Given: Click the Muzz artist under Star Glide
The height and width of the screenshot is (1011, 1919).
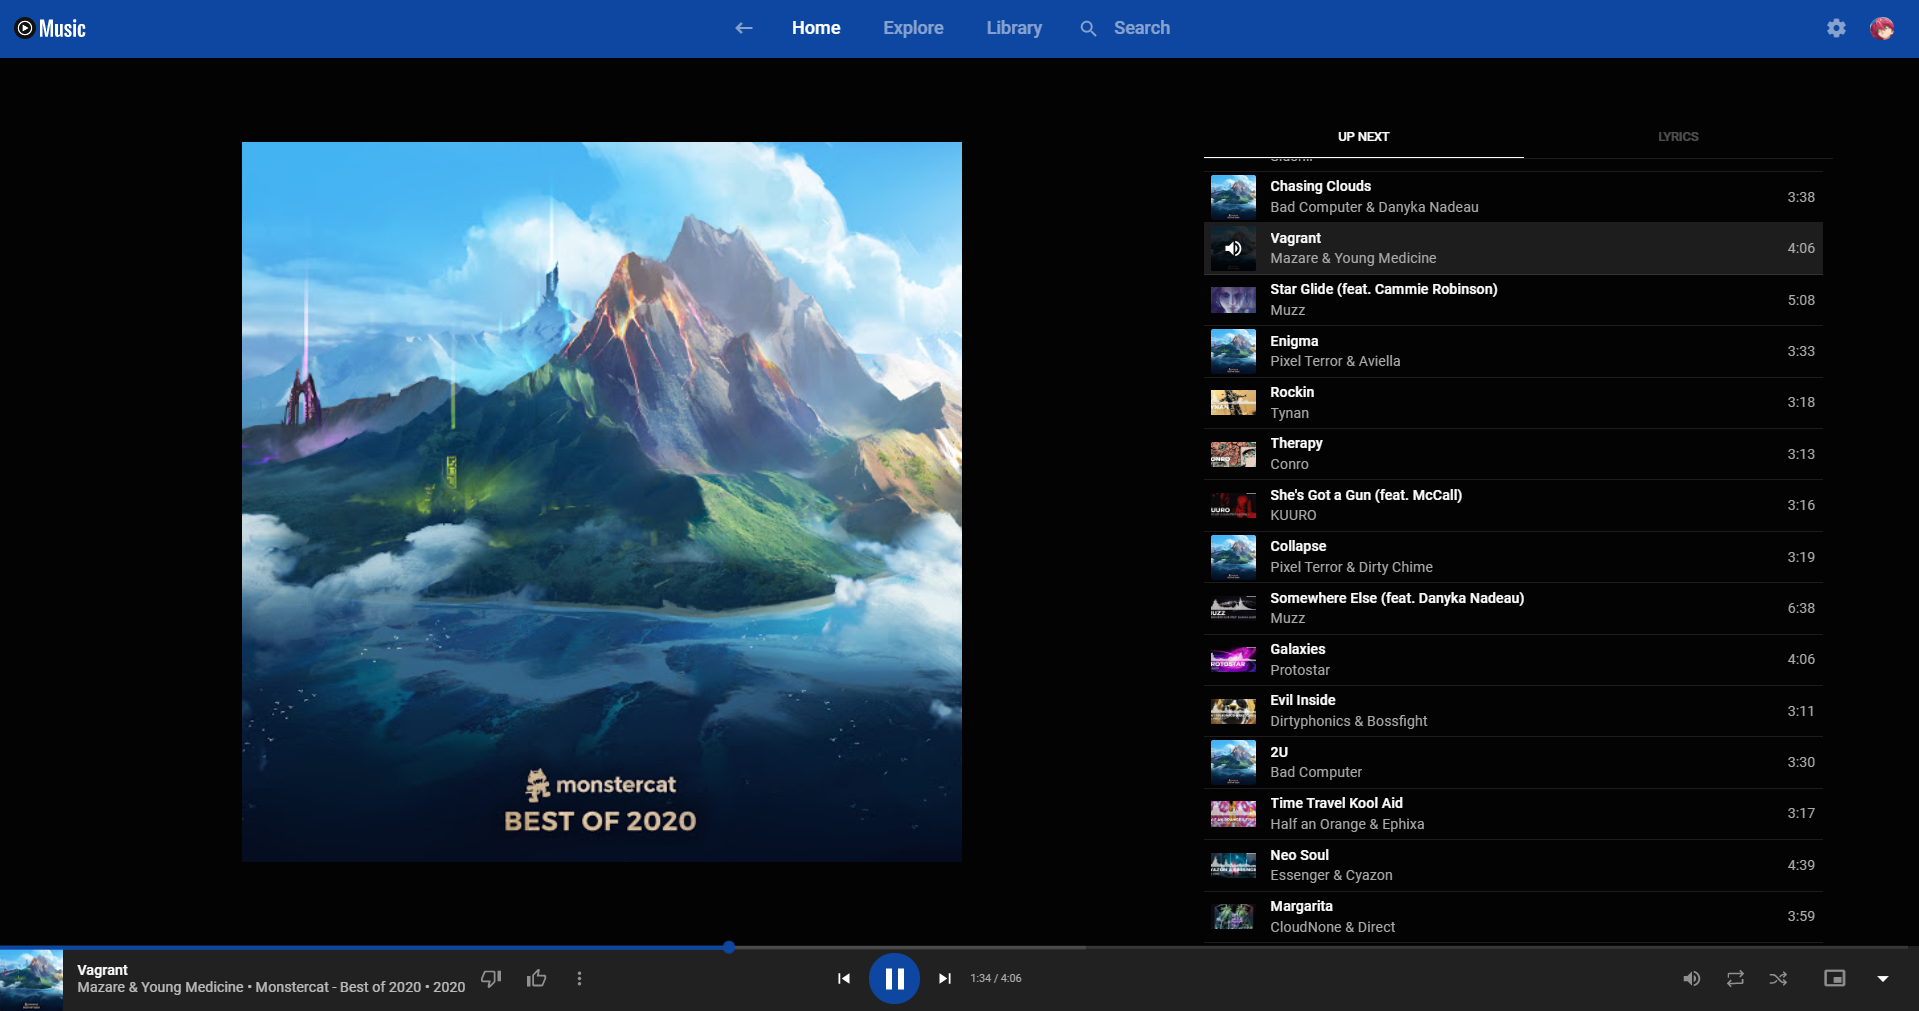Looking at the screenshot, I should [x=1288, y=310].
